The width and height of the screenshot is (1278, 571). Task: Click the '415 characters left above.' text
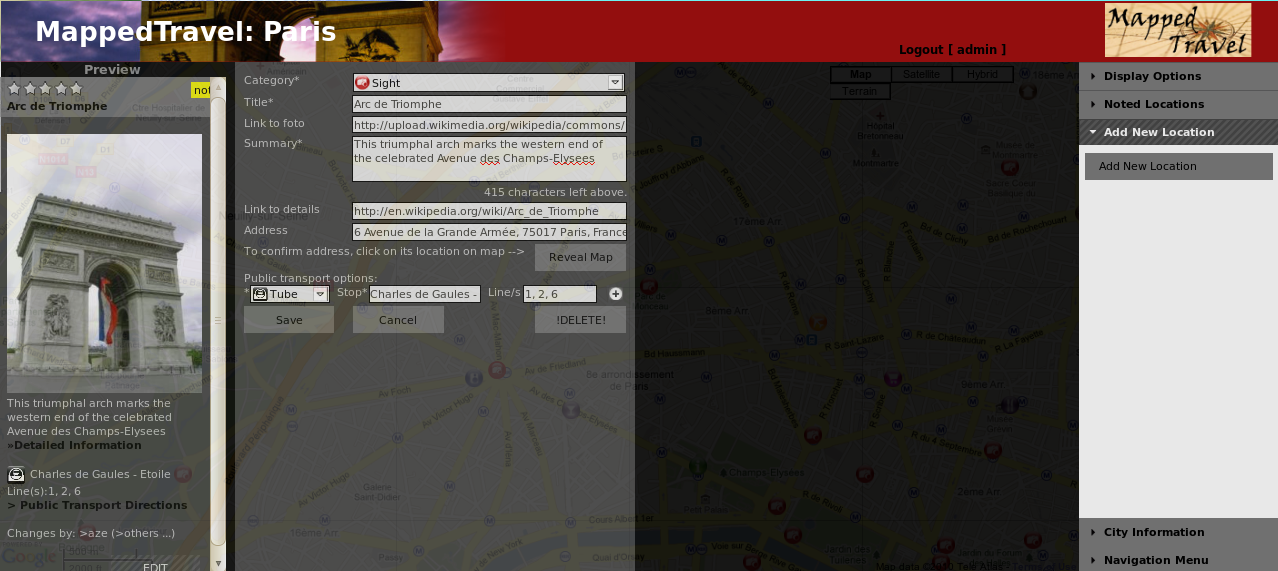coord(555,192)
